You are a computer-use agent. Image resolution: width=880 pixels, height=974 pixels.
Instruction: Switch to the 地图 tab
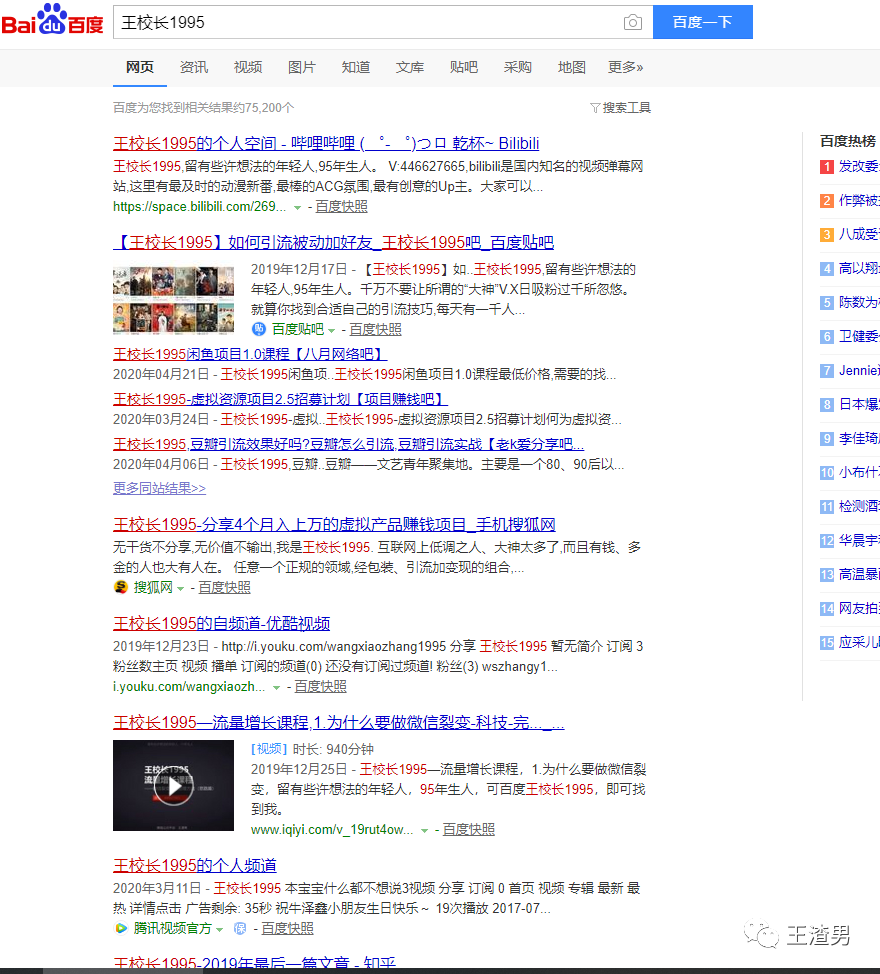[572, 67]
